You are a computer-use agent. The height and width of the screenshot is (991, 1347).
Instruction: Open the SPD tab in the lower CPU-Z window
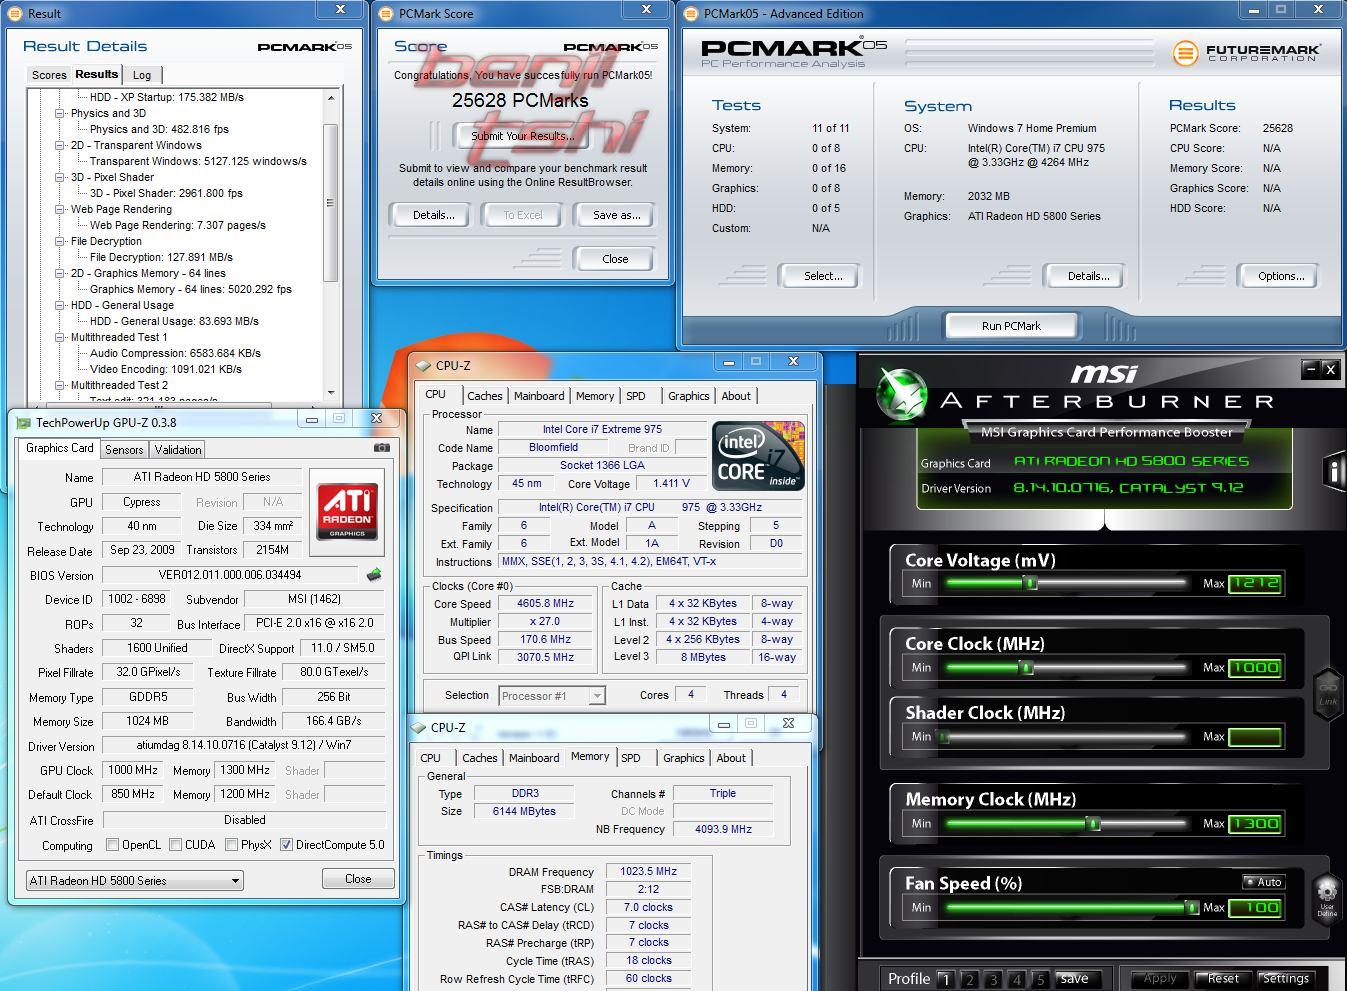click(630, 758)
